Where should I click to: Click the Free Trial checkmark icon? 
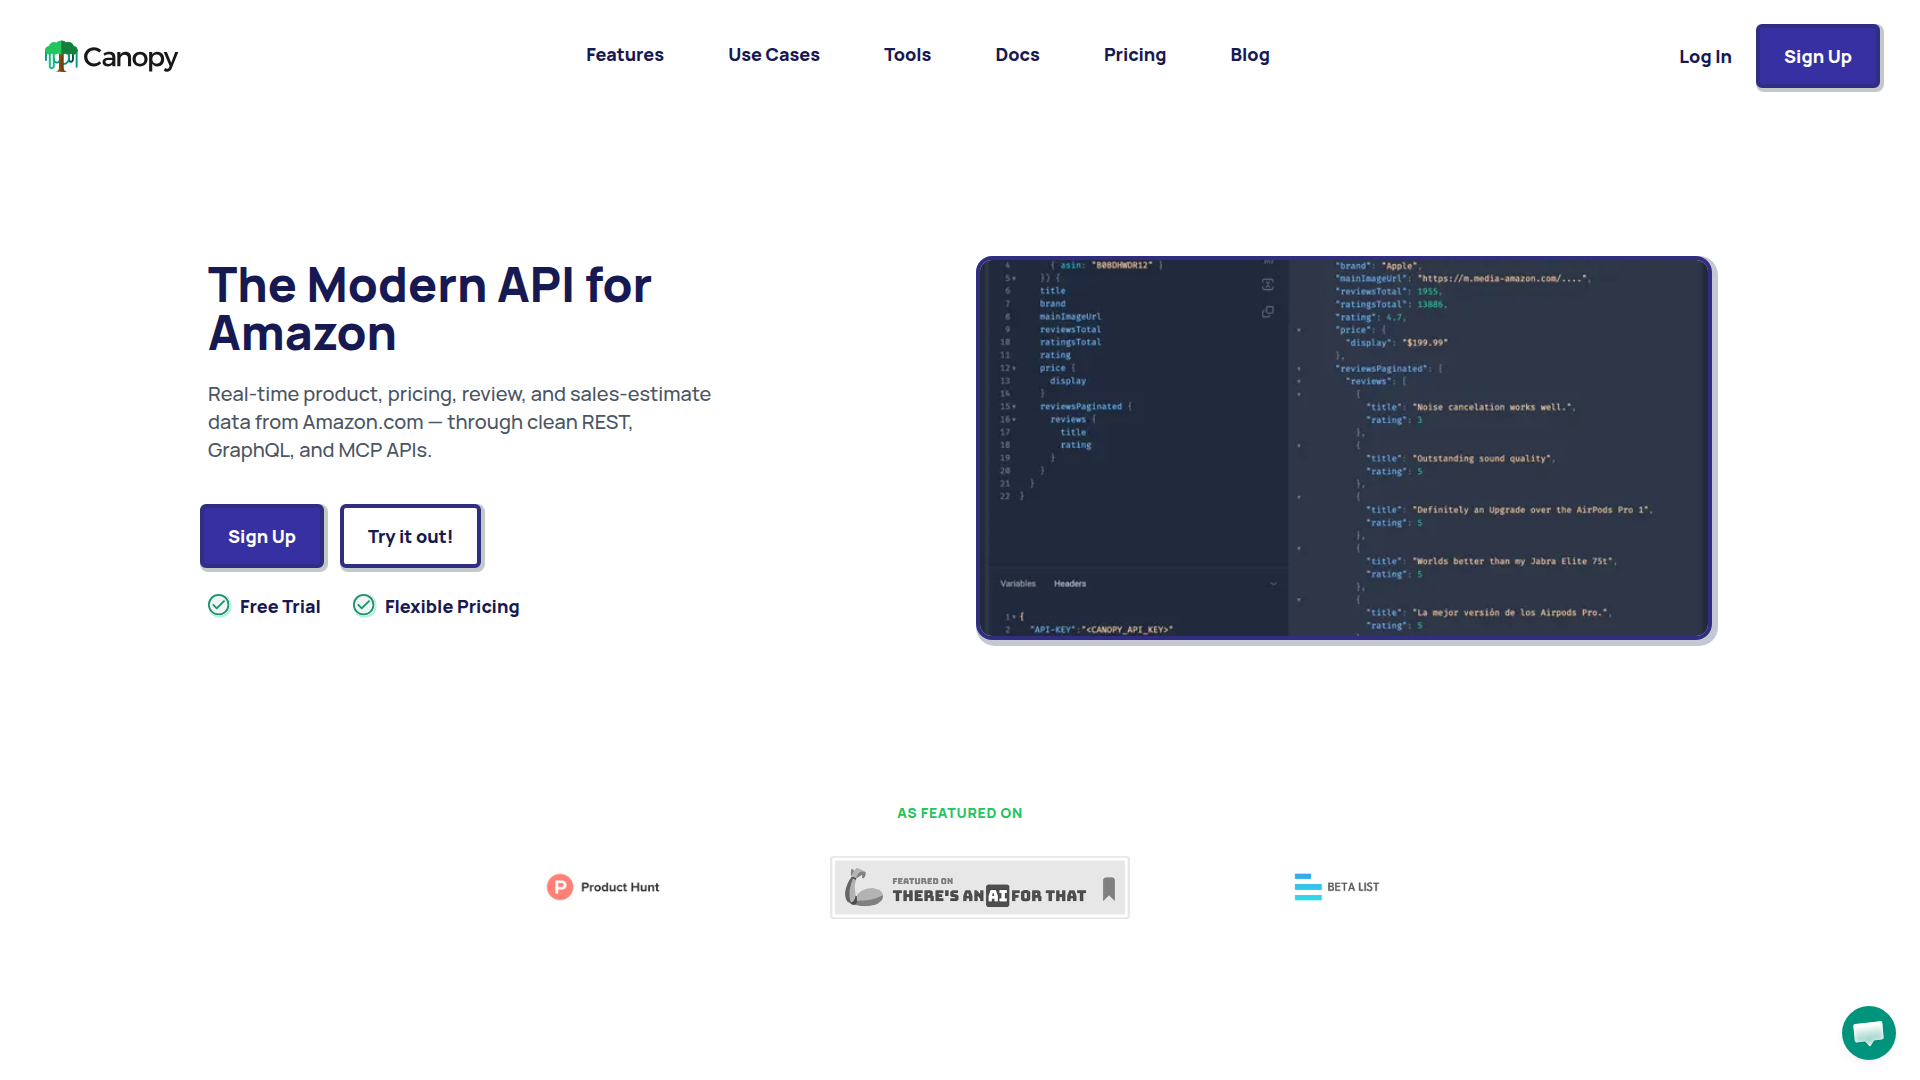pos(219,605)
